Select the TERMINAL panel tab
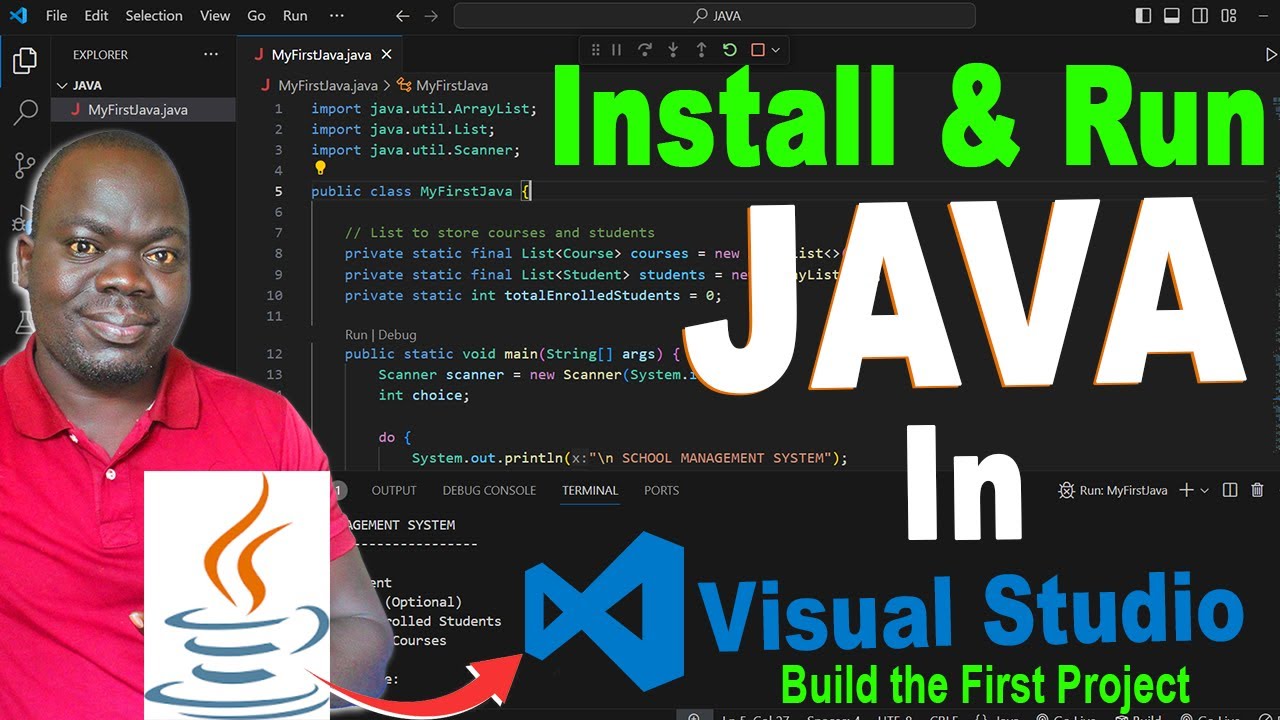The image size is (1280, 720). (590, 490)
